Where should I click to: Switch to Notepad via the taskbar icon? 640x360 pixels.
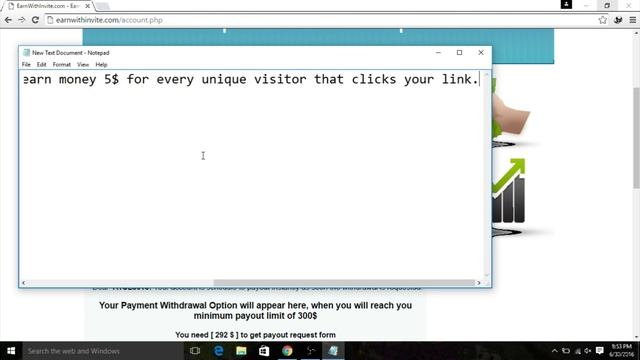(x=333, y=351)
